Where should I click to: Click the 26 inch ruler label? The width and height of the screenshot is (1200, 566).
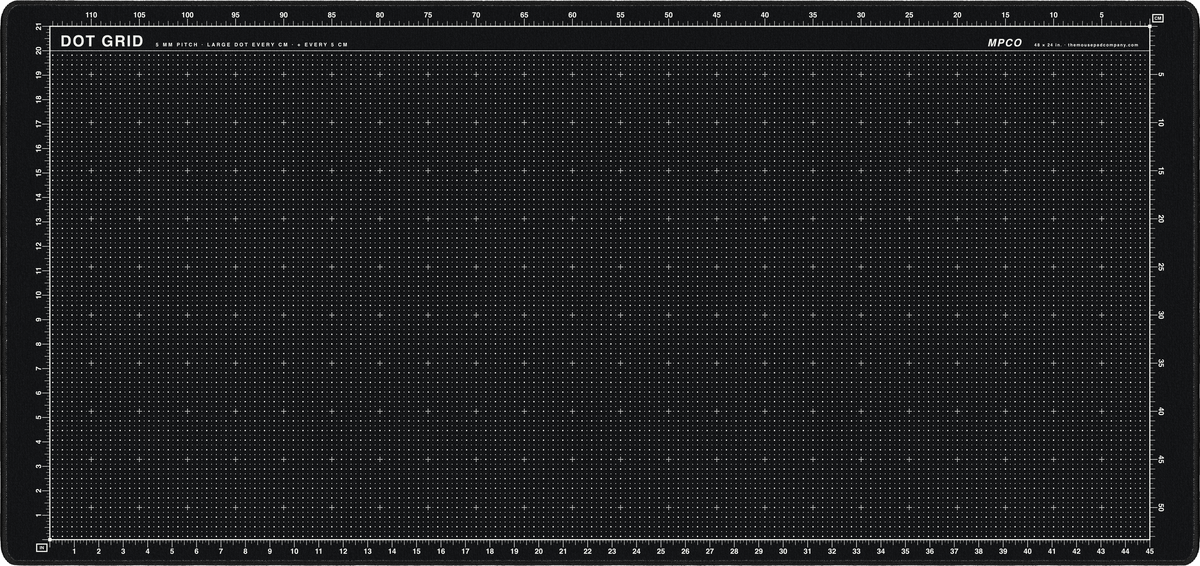(x=685, y=551)
